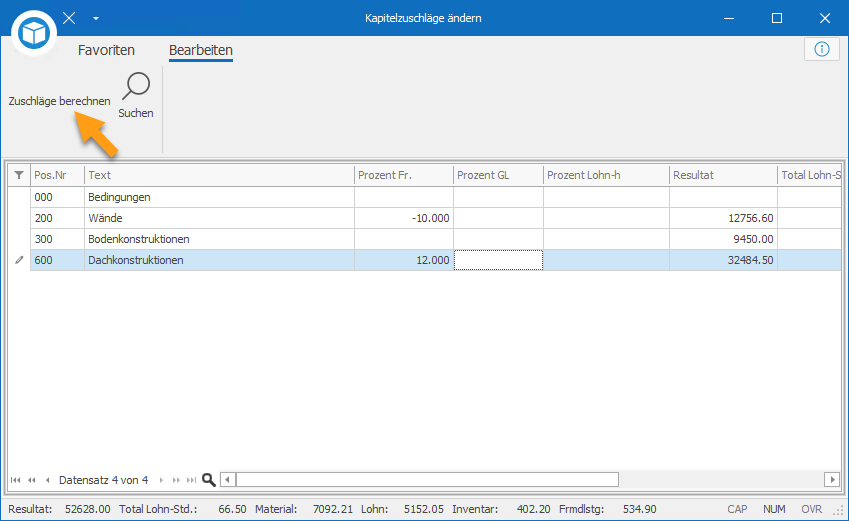Image resolution: width=849 pixels, height=521 pixels.
Task: Click the CAP status indicator
Action: 737,509
